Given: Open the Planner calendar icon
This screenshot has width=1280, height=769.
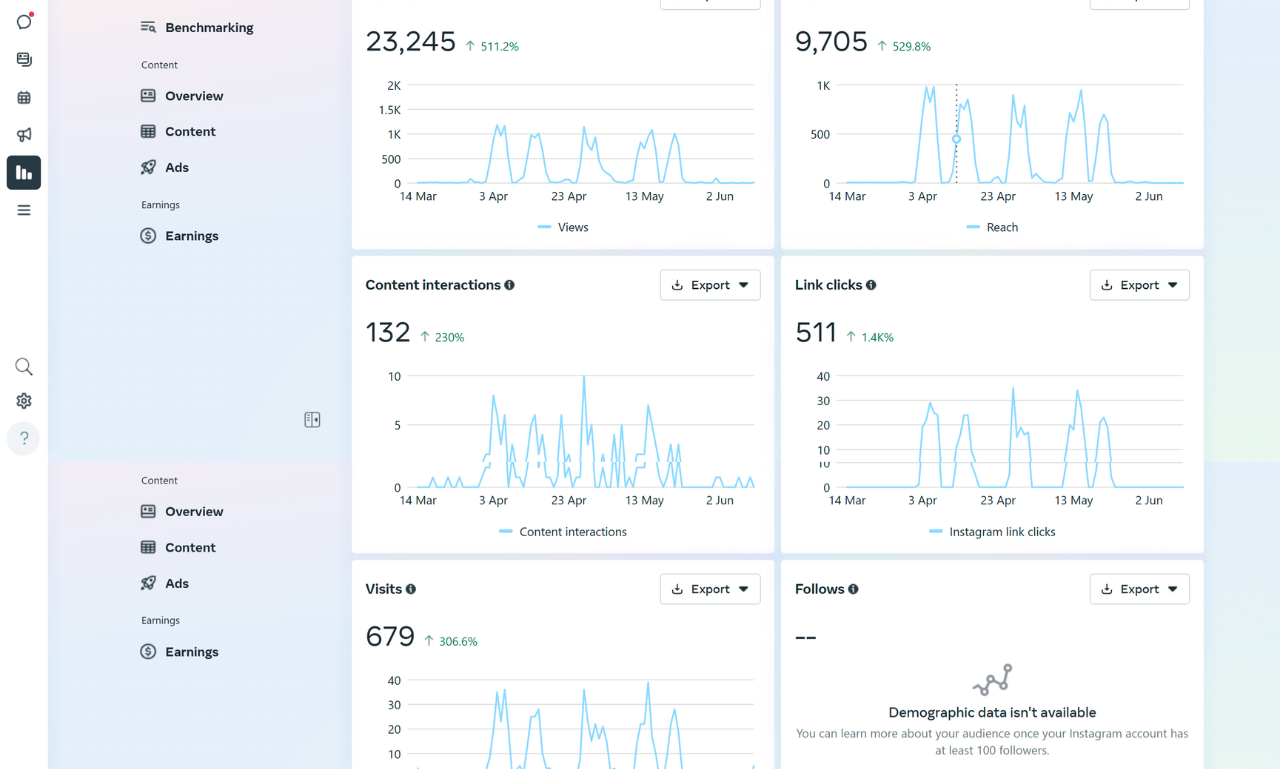Looking at the screenshot, I should (24, 98).
